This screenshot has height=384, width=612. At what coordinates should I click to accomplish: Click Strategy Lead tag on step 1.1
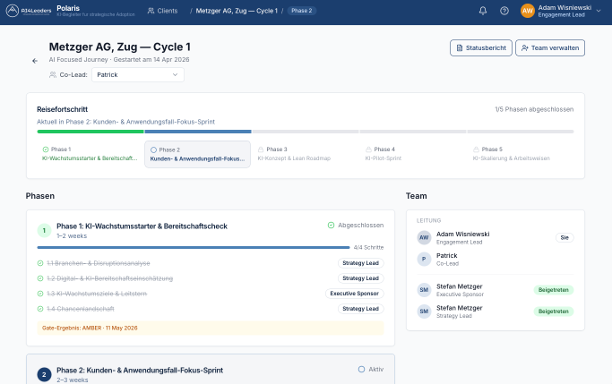point(361,263)
